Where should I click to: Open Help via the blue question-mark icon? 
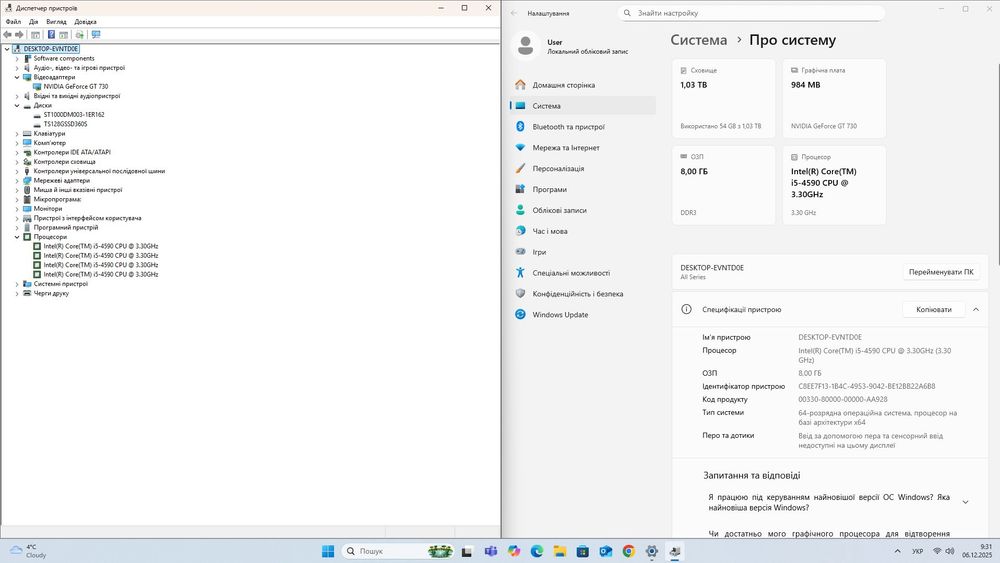[x=52, y=34]
